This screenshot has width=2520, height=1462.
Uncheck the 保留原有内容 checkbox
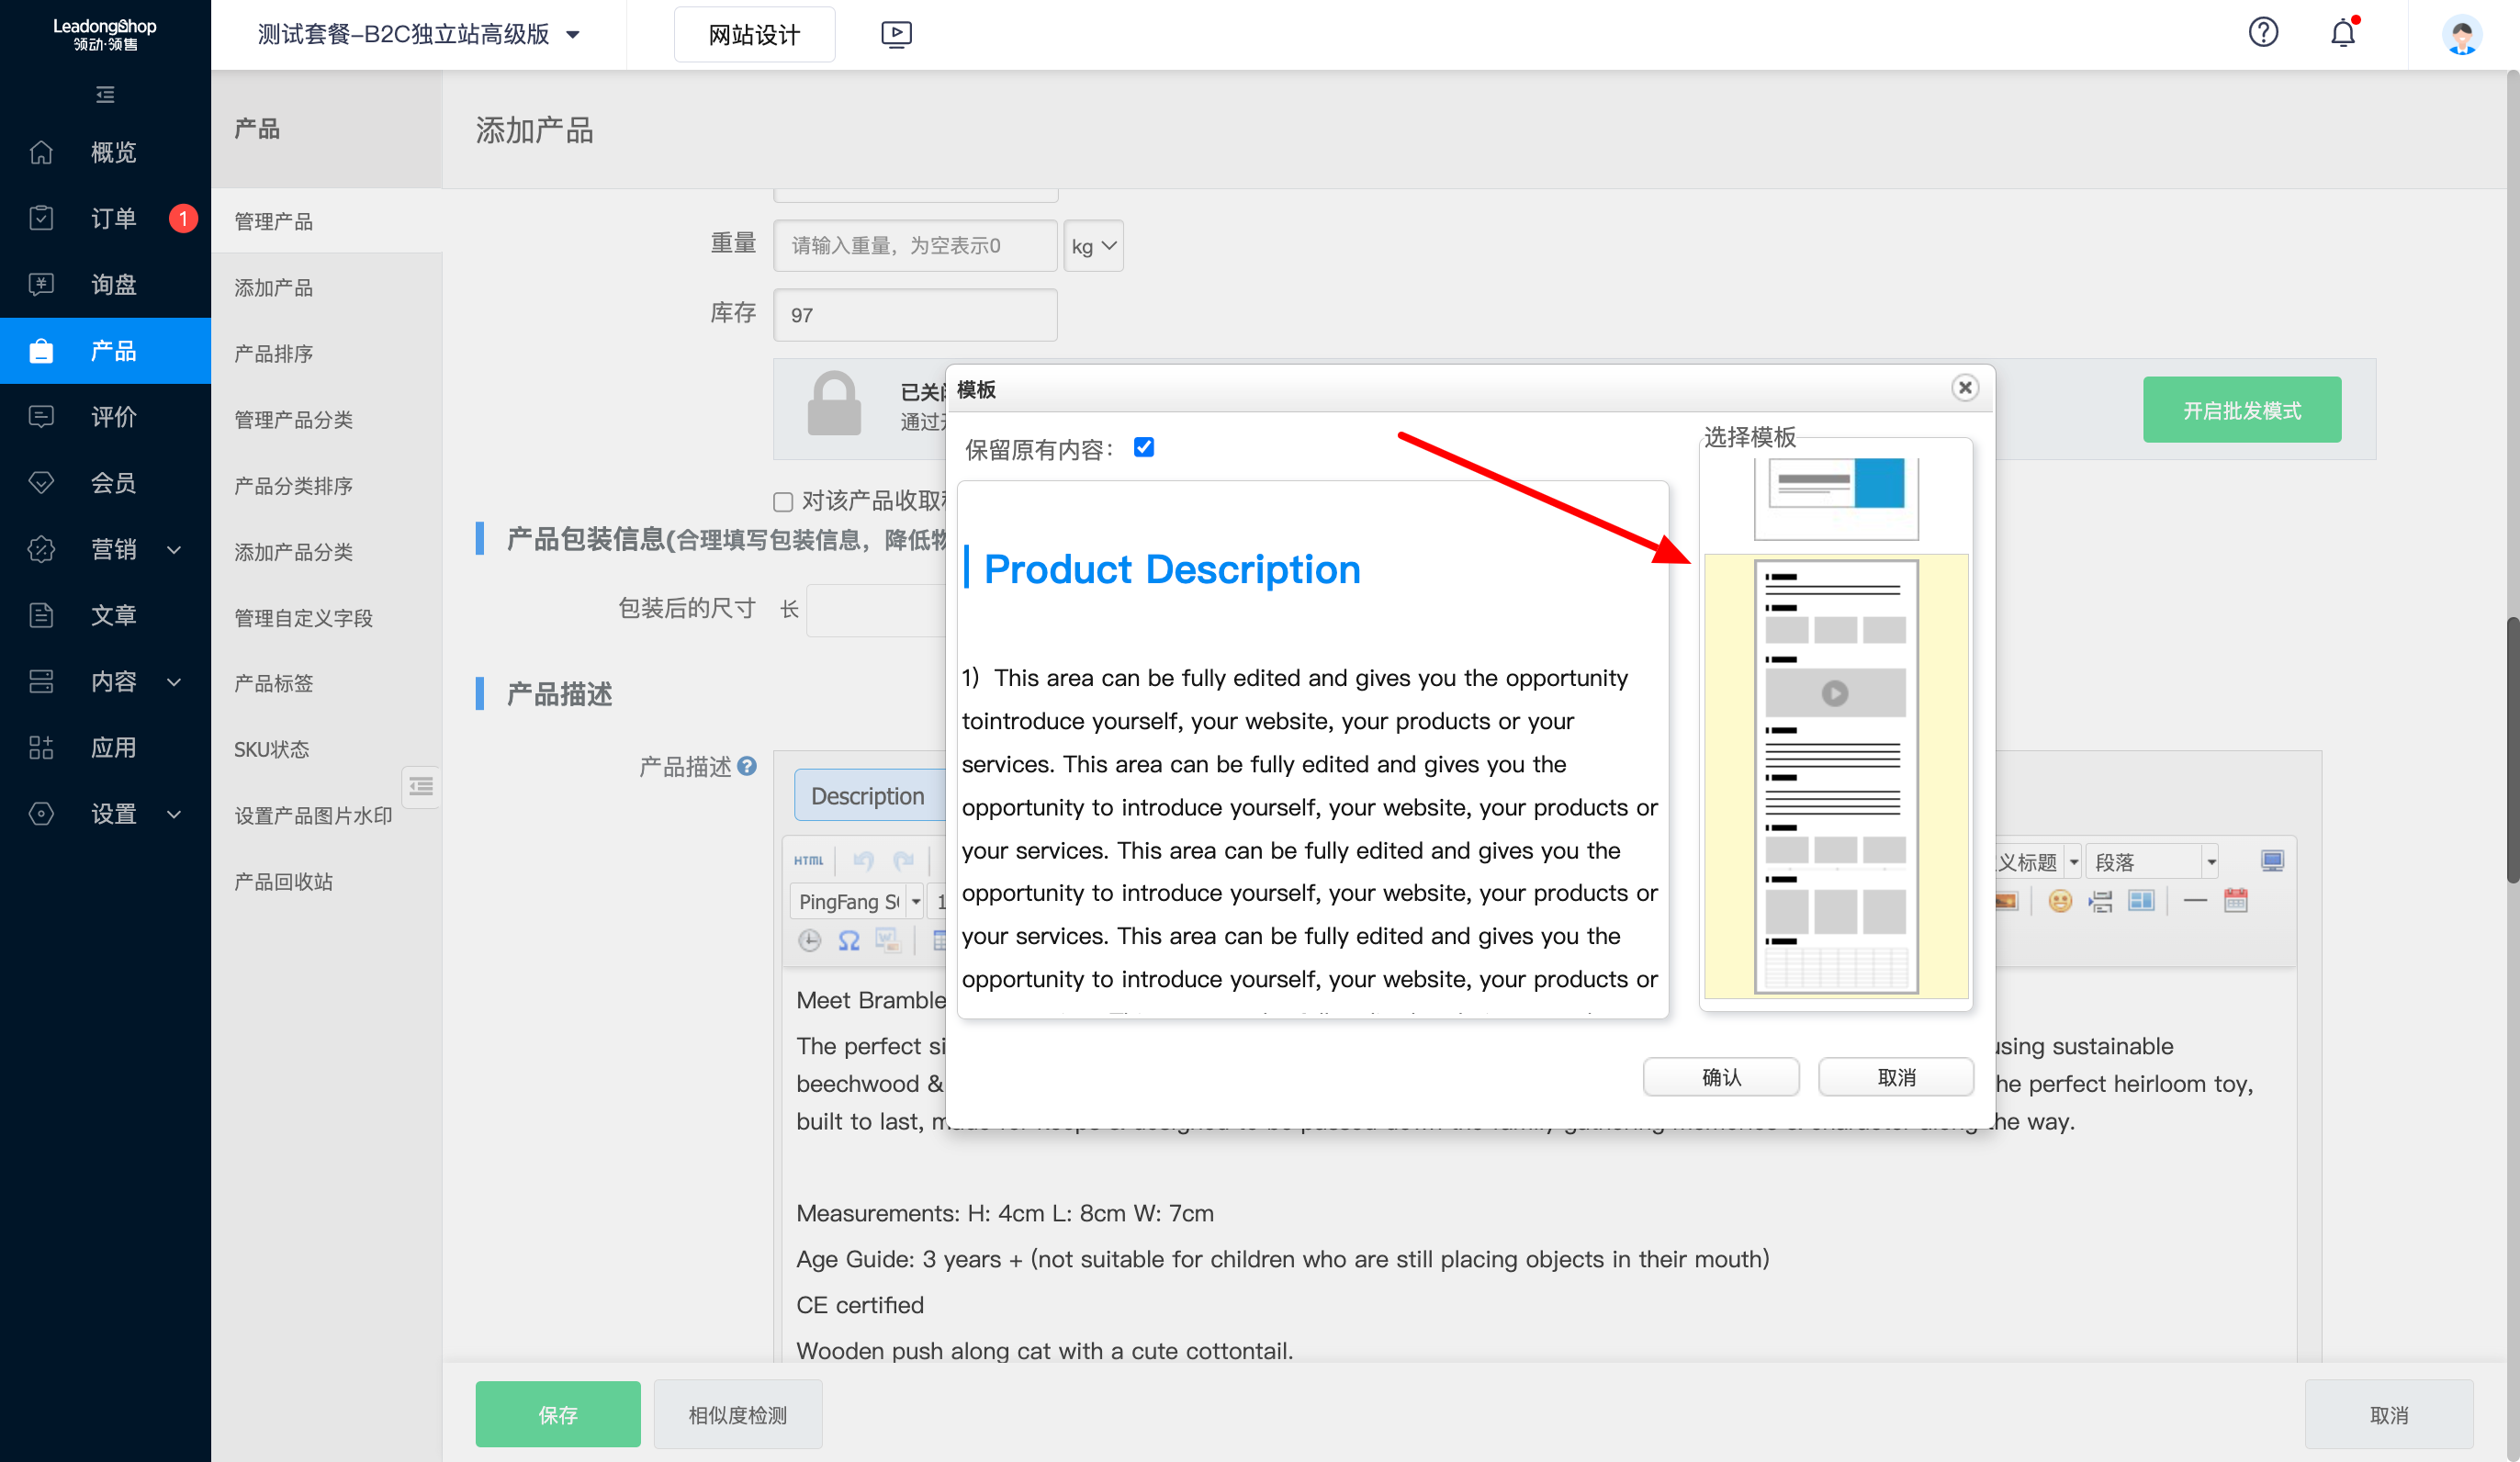[x=1144, y=447]
